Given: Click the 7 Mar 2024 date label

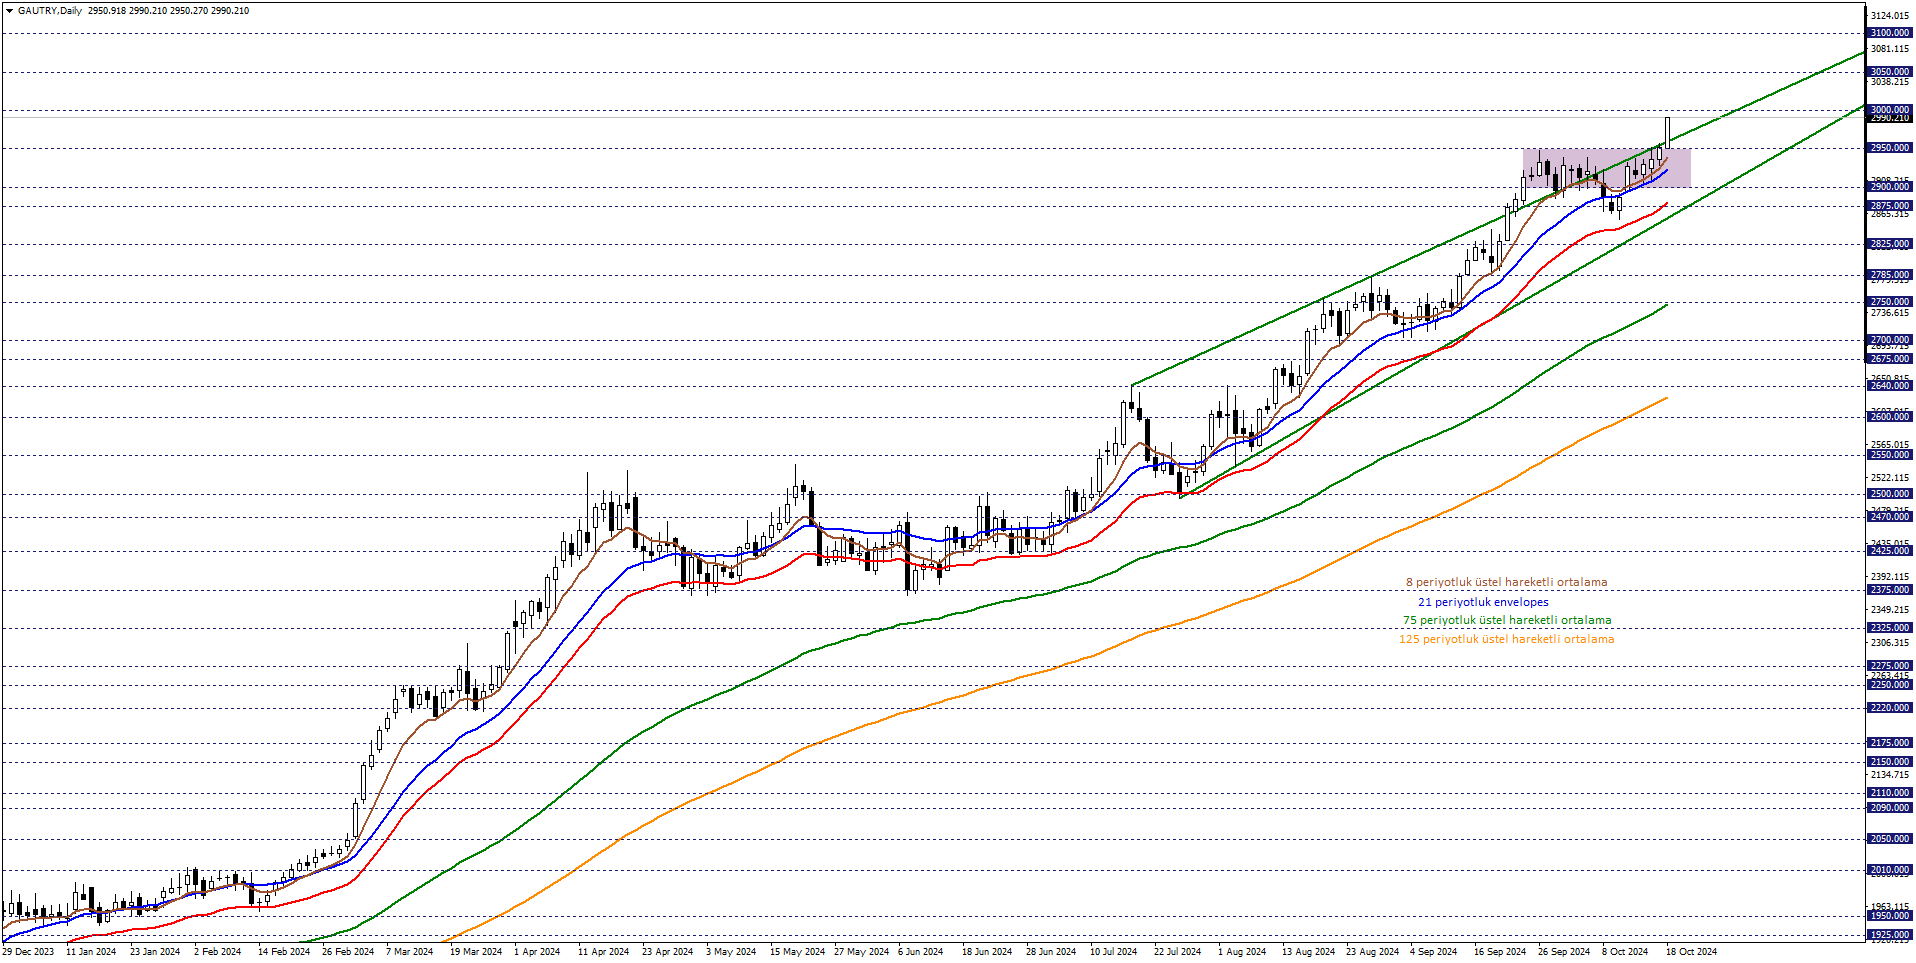Looking at the screenshot, I should click(410, 952).
